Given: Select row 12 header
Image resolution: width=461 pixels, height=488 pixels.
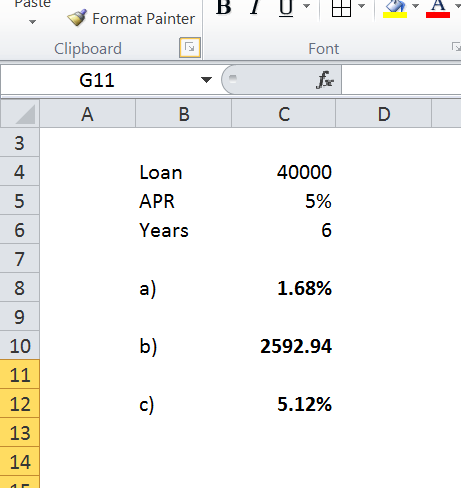Looking at the screenshot, I should pos(19,404).
